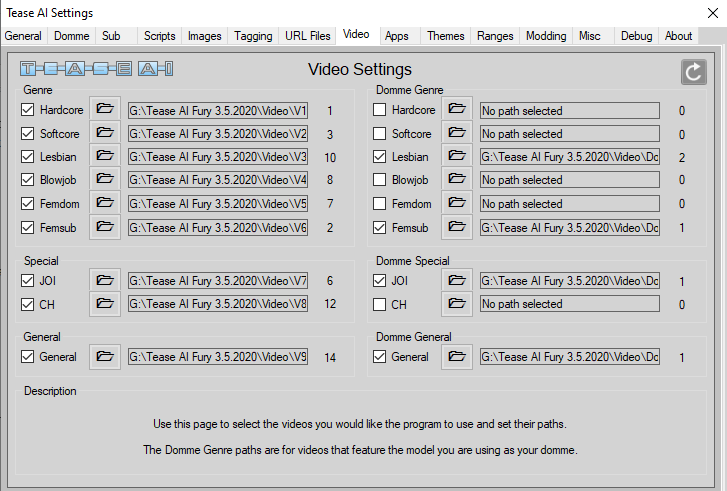Open the Ranges tab

point(495,36)
